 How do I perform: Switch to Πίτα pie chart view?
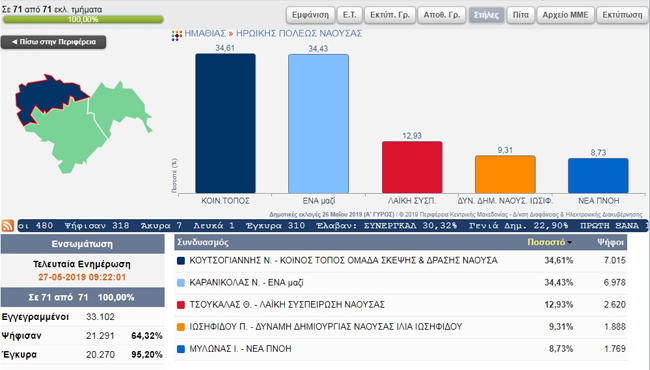tap(521, 15)
